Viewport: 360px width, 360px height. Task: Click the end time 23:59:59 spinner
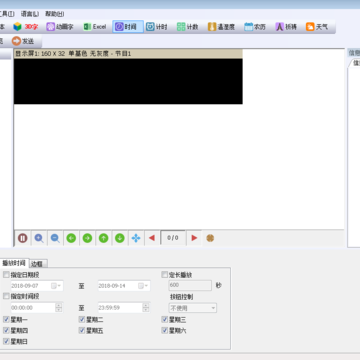[146, 308]
